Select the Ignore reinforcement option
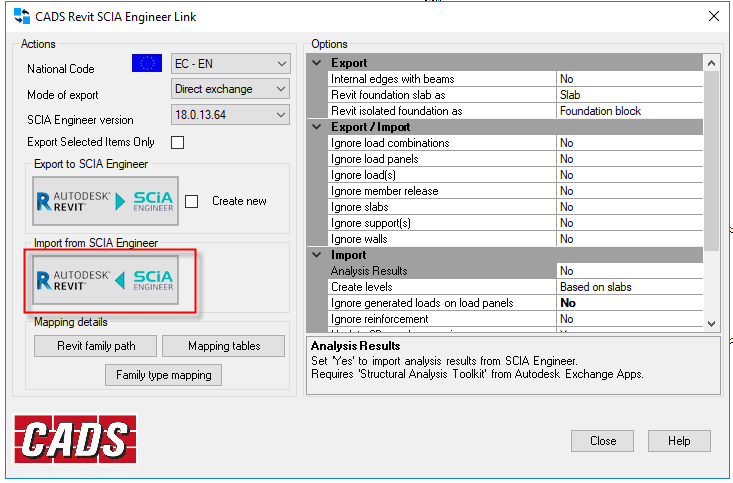This screenshot has height=483, width=733. (x=516, y=319)
